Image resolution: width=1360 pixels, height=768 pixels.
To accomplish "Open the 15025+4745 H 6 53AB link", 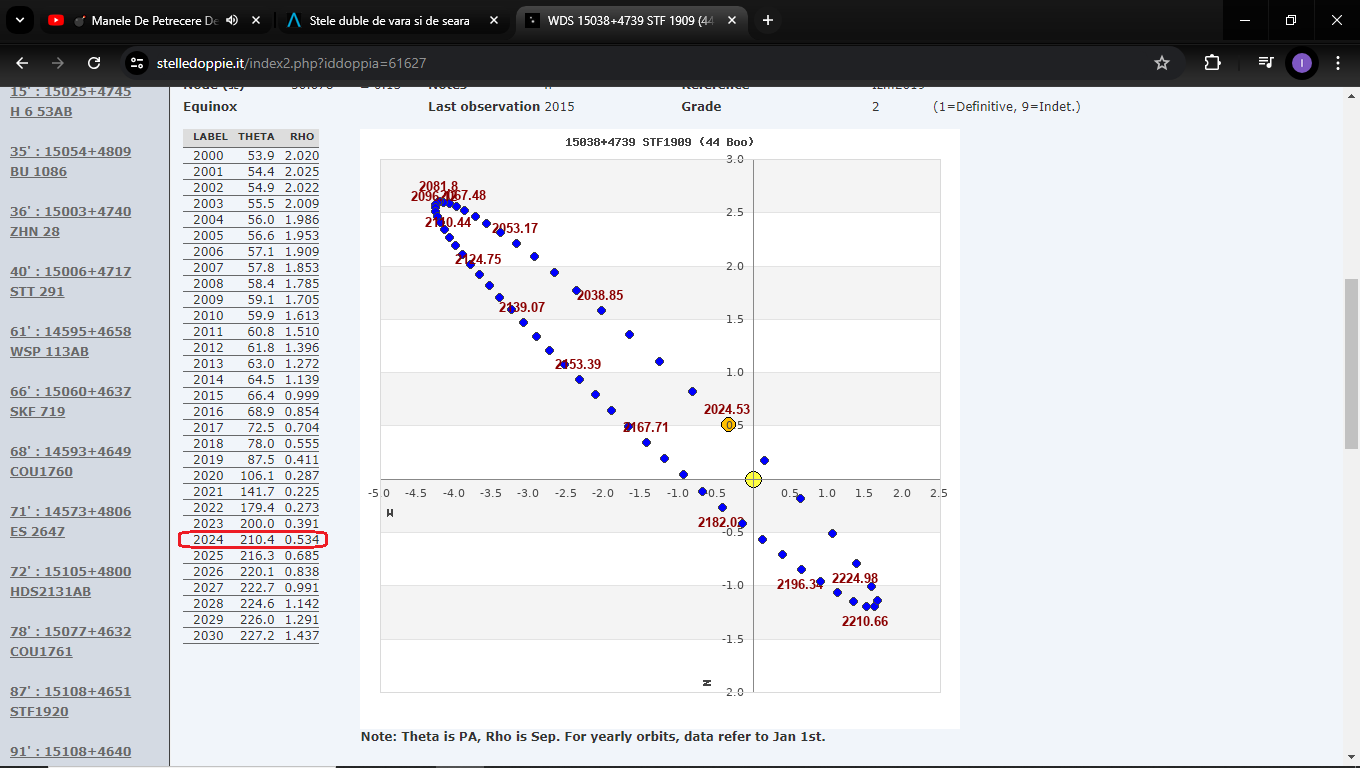I will tap(70, 101).
